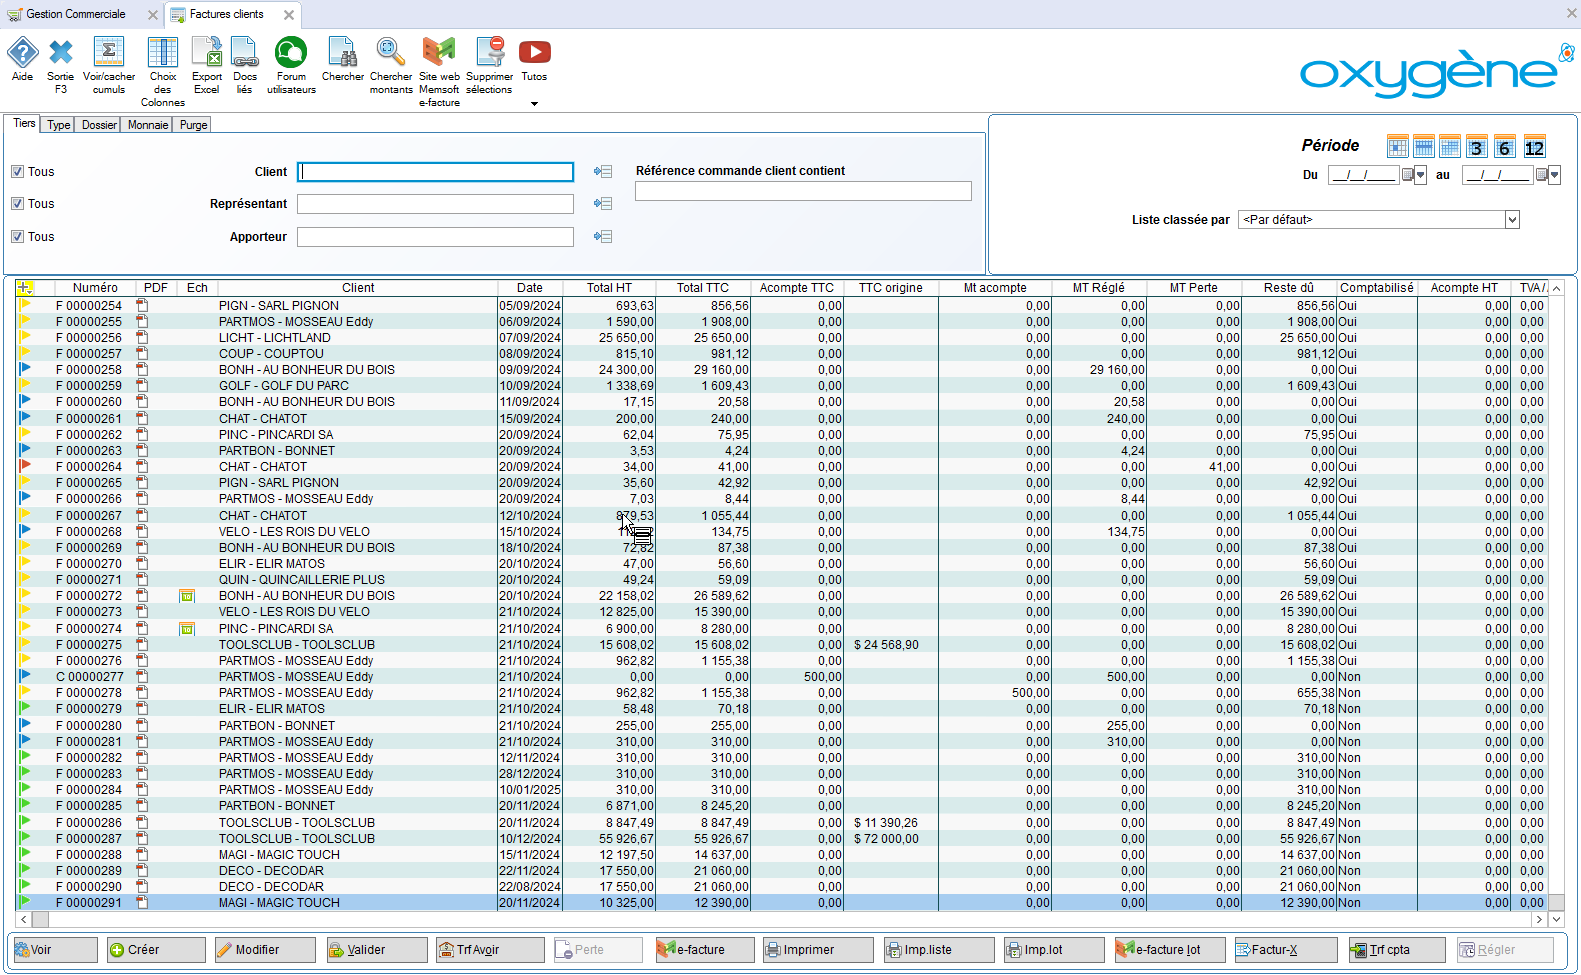Expand the Liste classée par dropdown
Viewport: 1581px width, 975px height.
(1511, 220)
